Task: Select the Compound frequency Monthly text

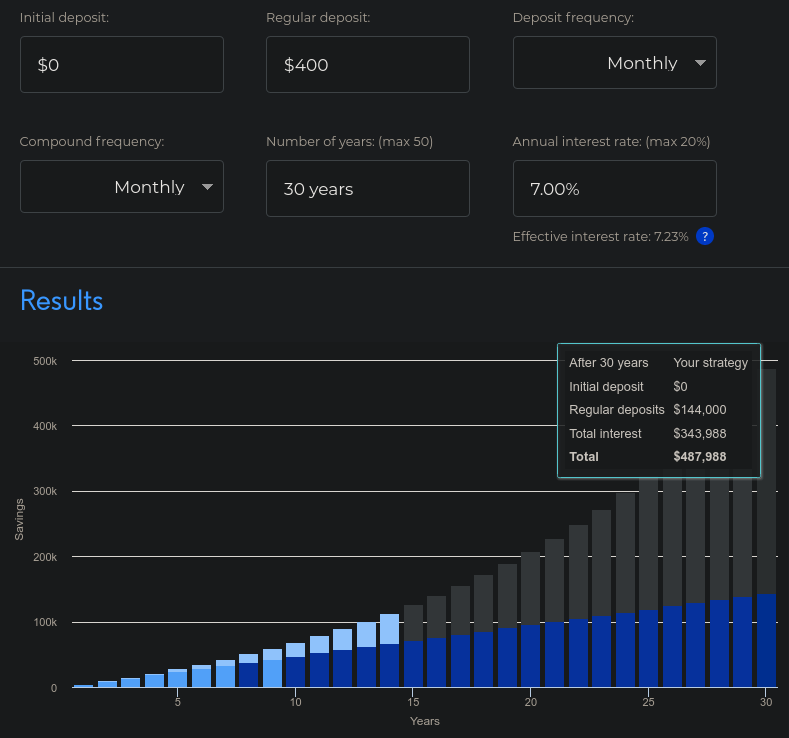Action: click(149, 187)
